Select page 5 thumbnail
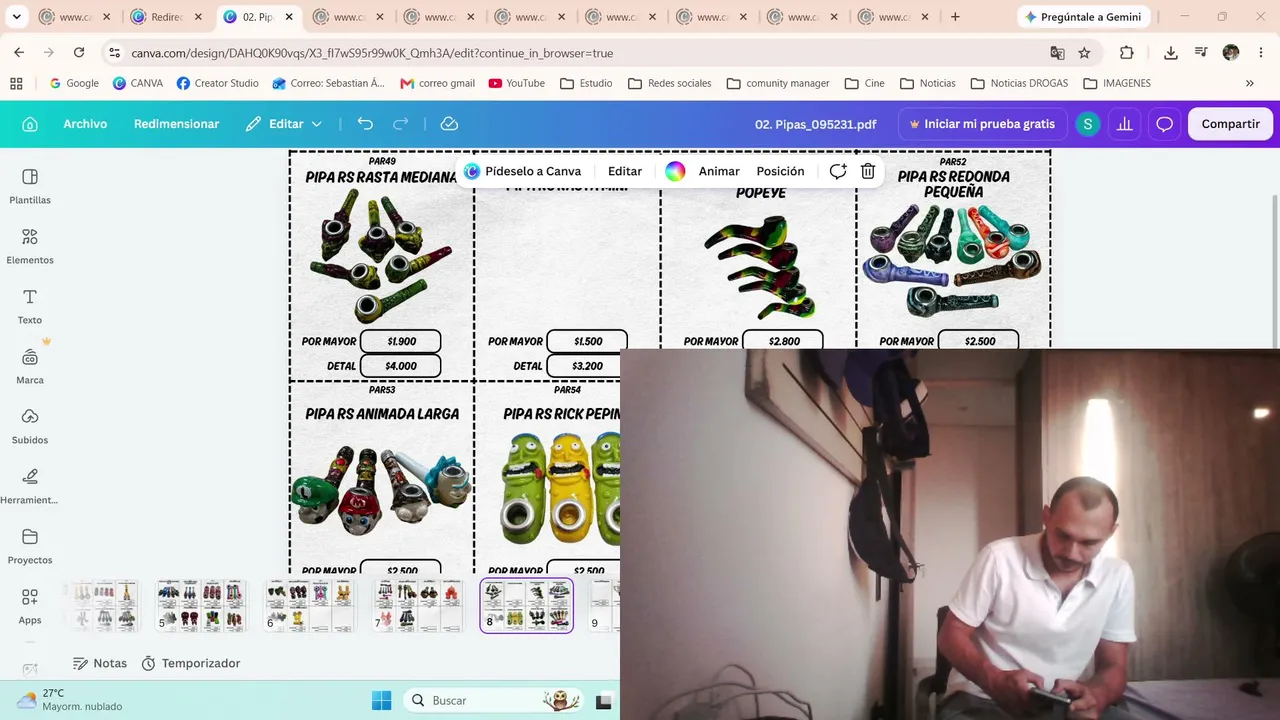This screenshot has width=1280, height=720. pos(201,606)
